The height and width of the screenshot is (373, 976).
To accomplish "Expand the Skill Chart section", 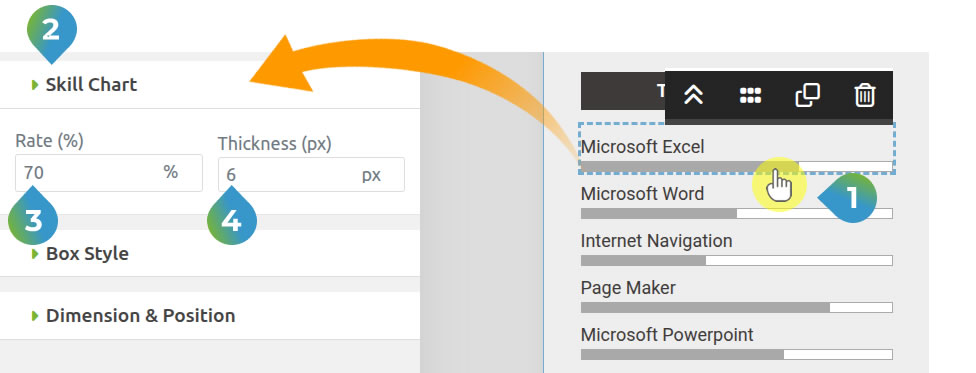I will (x=210, y=85).
